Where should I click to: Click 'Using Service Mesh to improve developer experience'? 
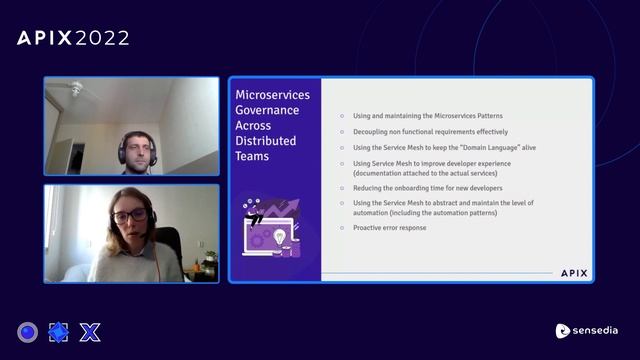point(432,163)
